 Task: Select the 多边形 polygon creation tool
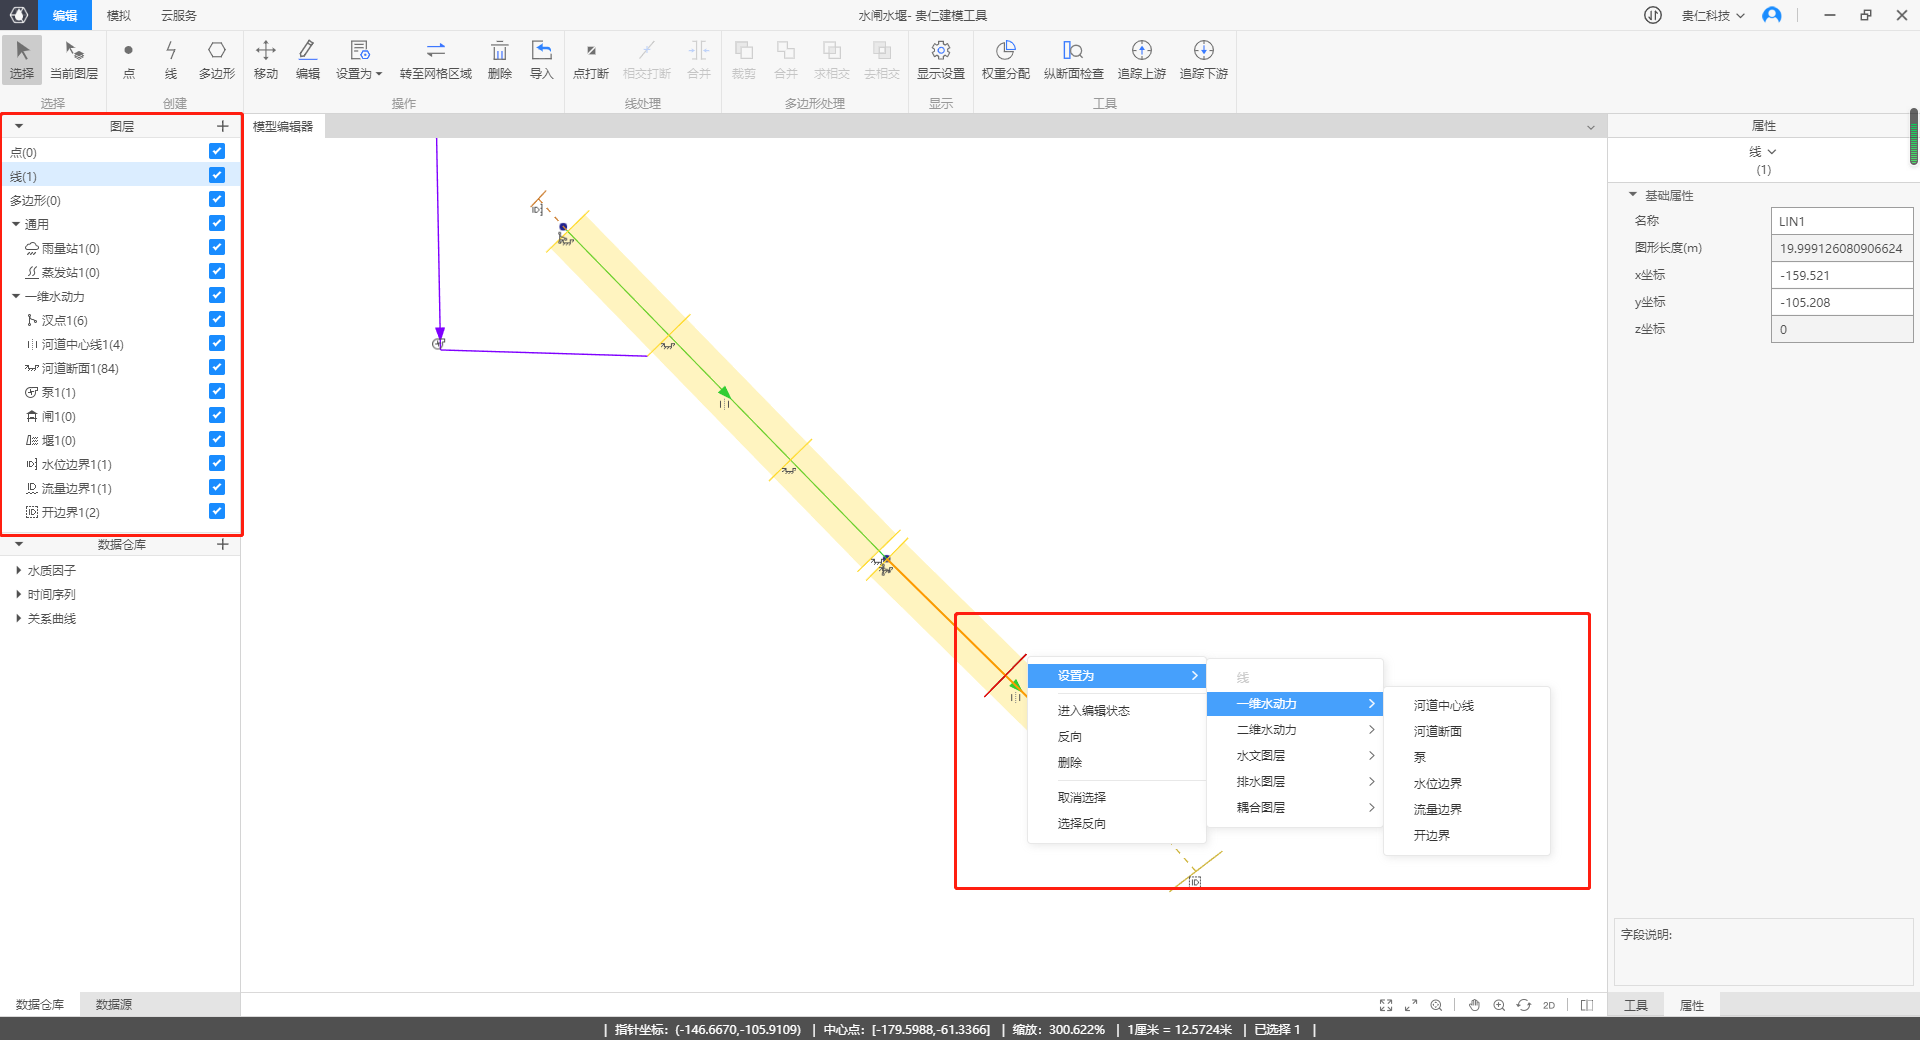tap(216, 59)
